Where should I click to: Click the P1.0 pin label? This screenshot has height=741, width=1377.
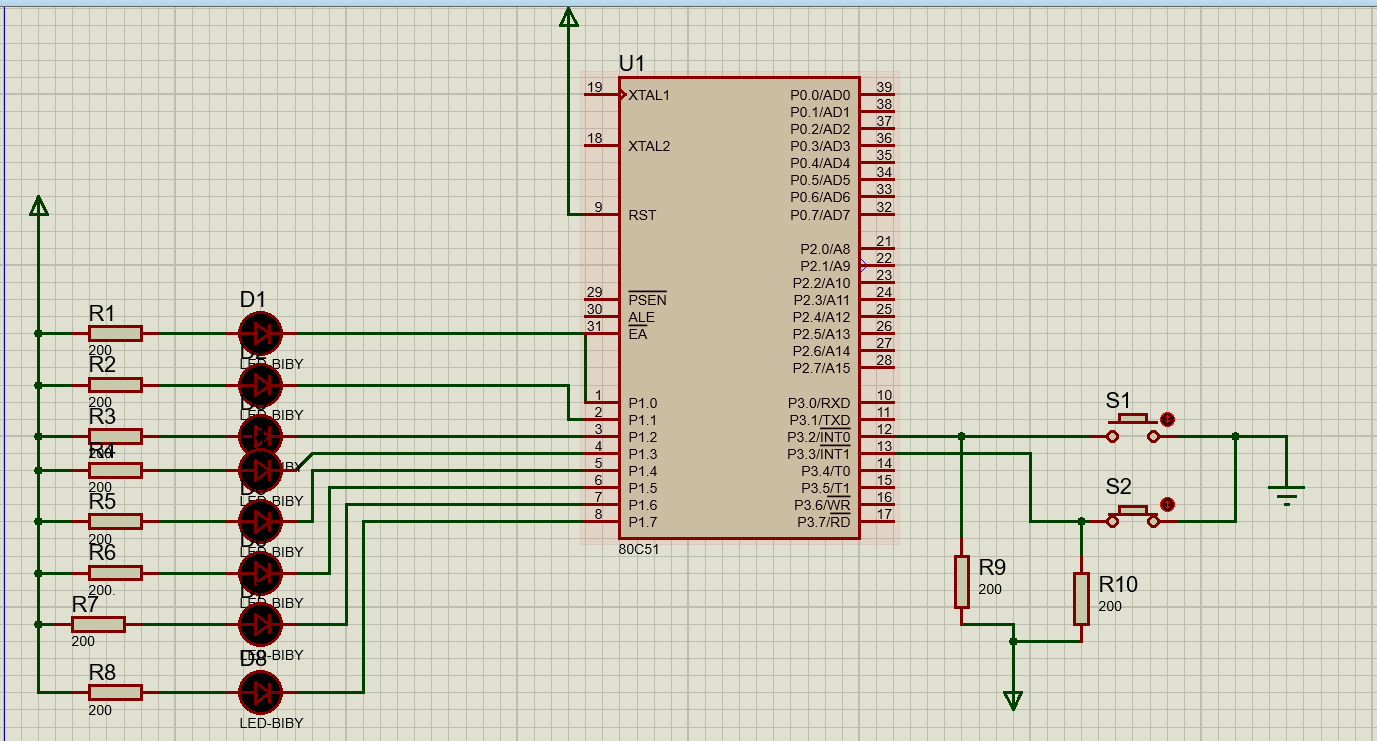[x=643, y=403]
